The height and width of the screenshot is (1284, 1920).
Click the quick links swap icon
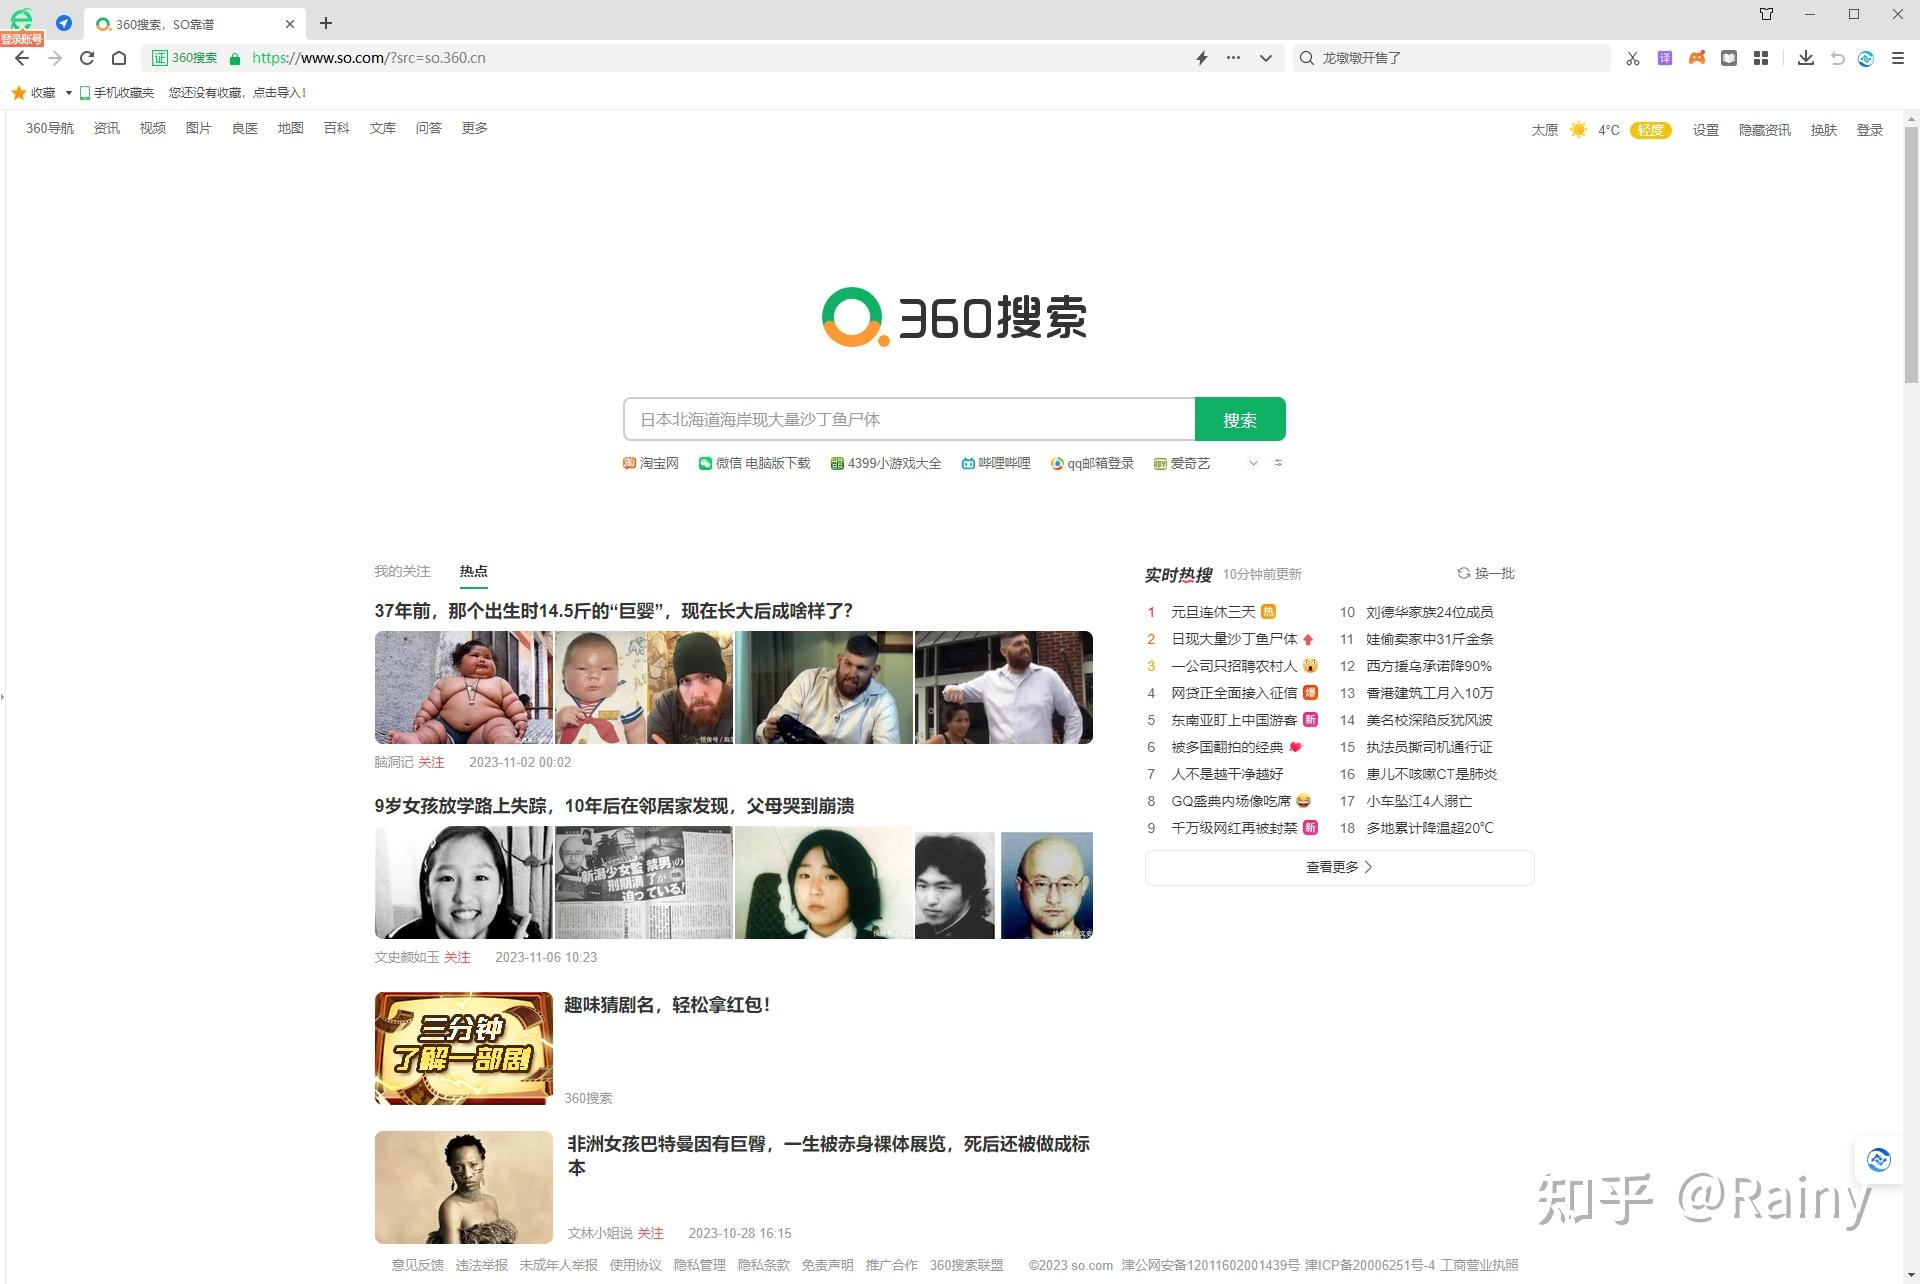tap(1278, 463)
